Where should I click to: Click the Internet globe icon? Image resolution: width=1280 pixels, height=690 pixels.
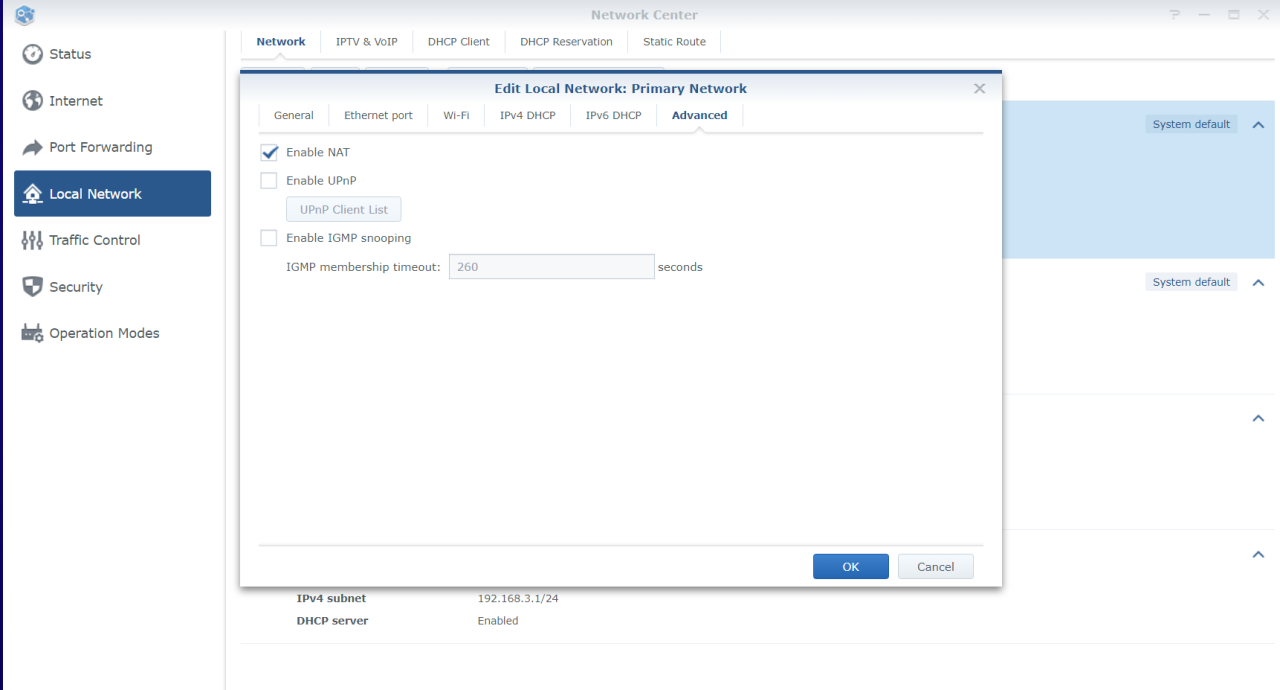tap(33, 101)
